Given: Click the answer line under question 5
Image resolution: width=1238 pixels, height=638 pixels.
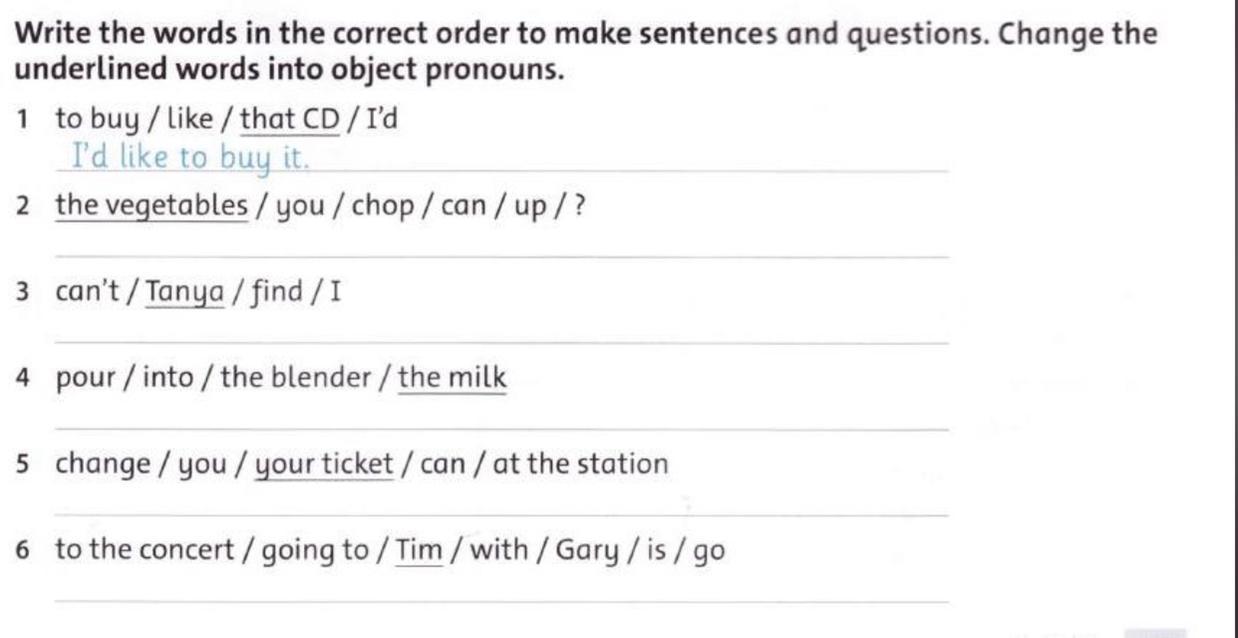Looking at the screenshot, I should (x=502, y=515).
